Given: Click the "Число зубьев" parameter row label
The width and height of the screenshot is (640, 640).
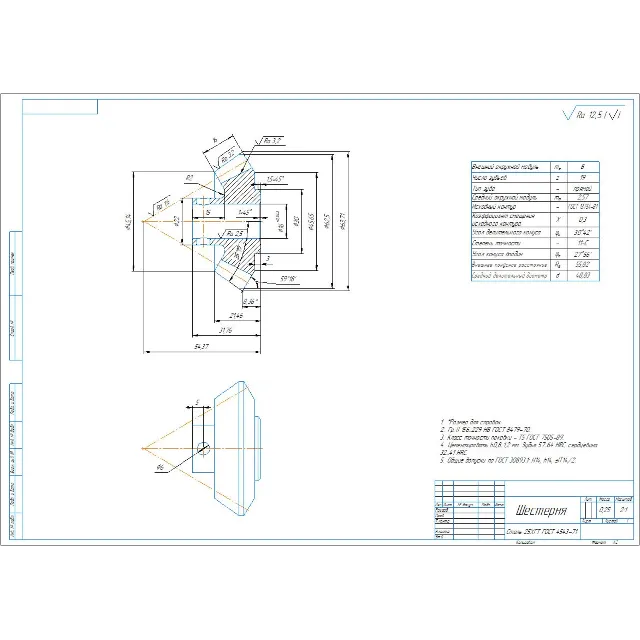Looking at the screenshot, I should coord(489,178).
